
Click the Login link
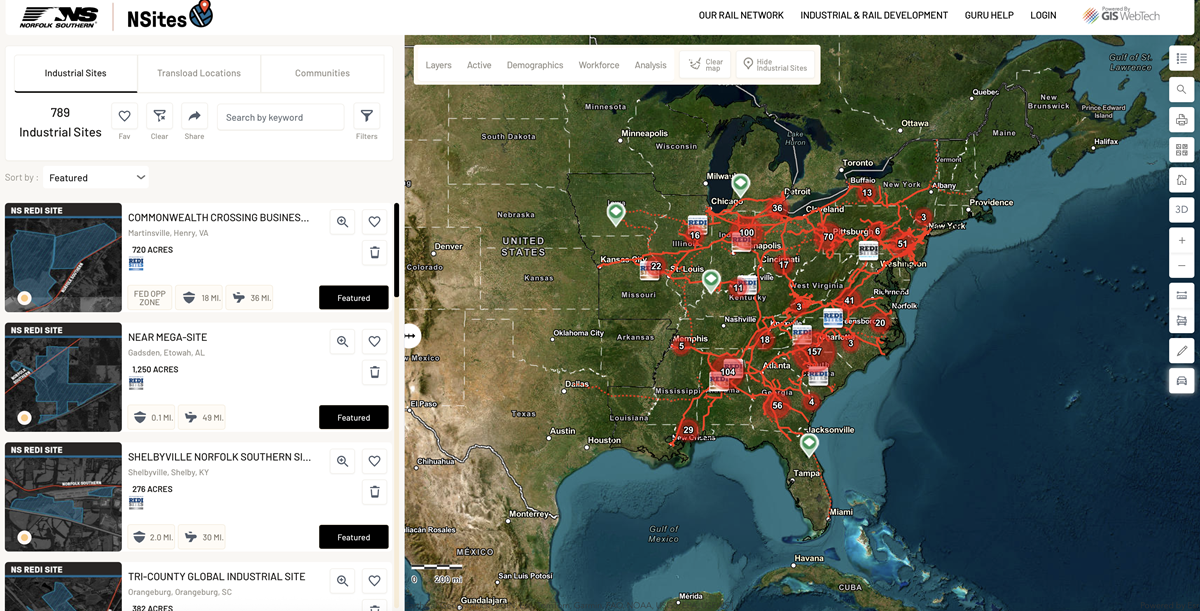tap(1043, 15)
